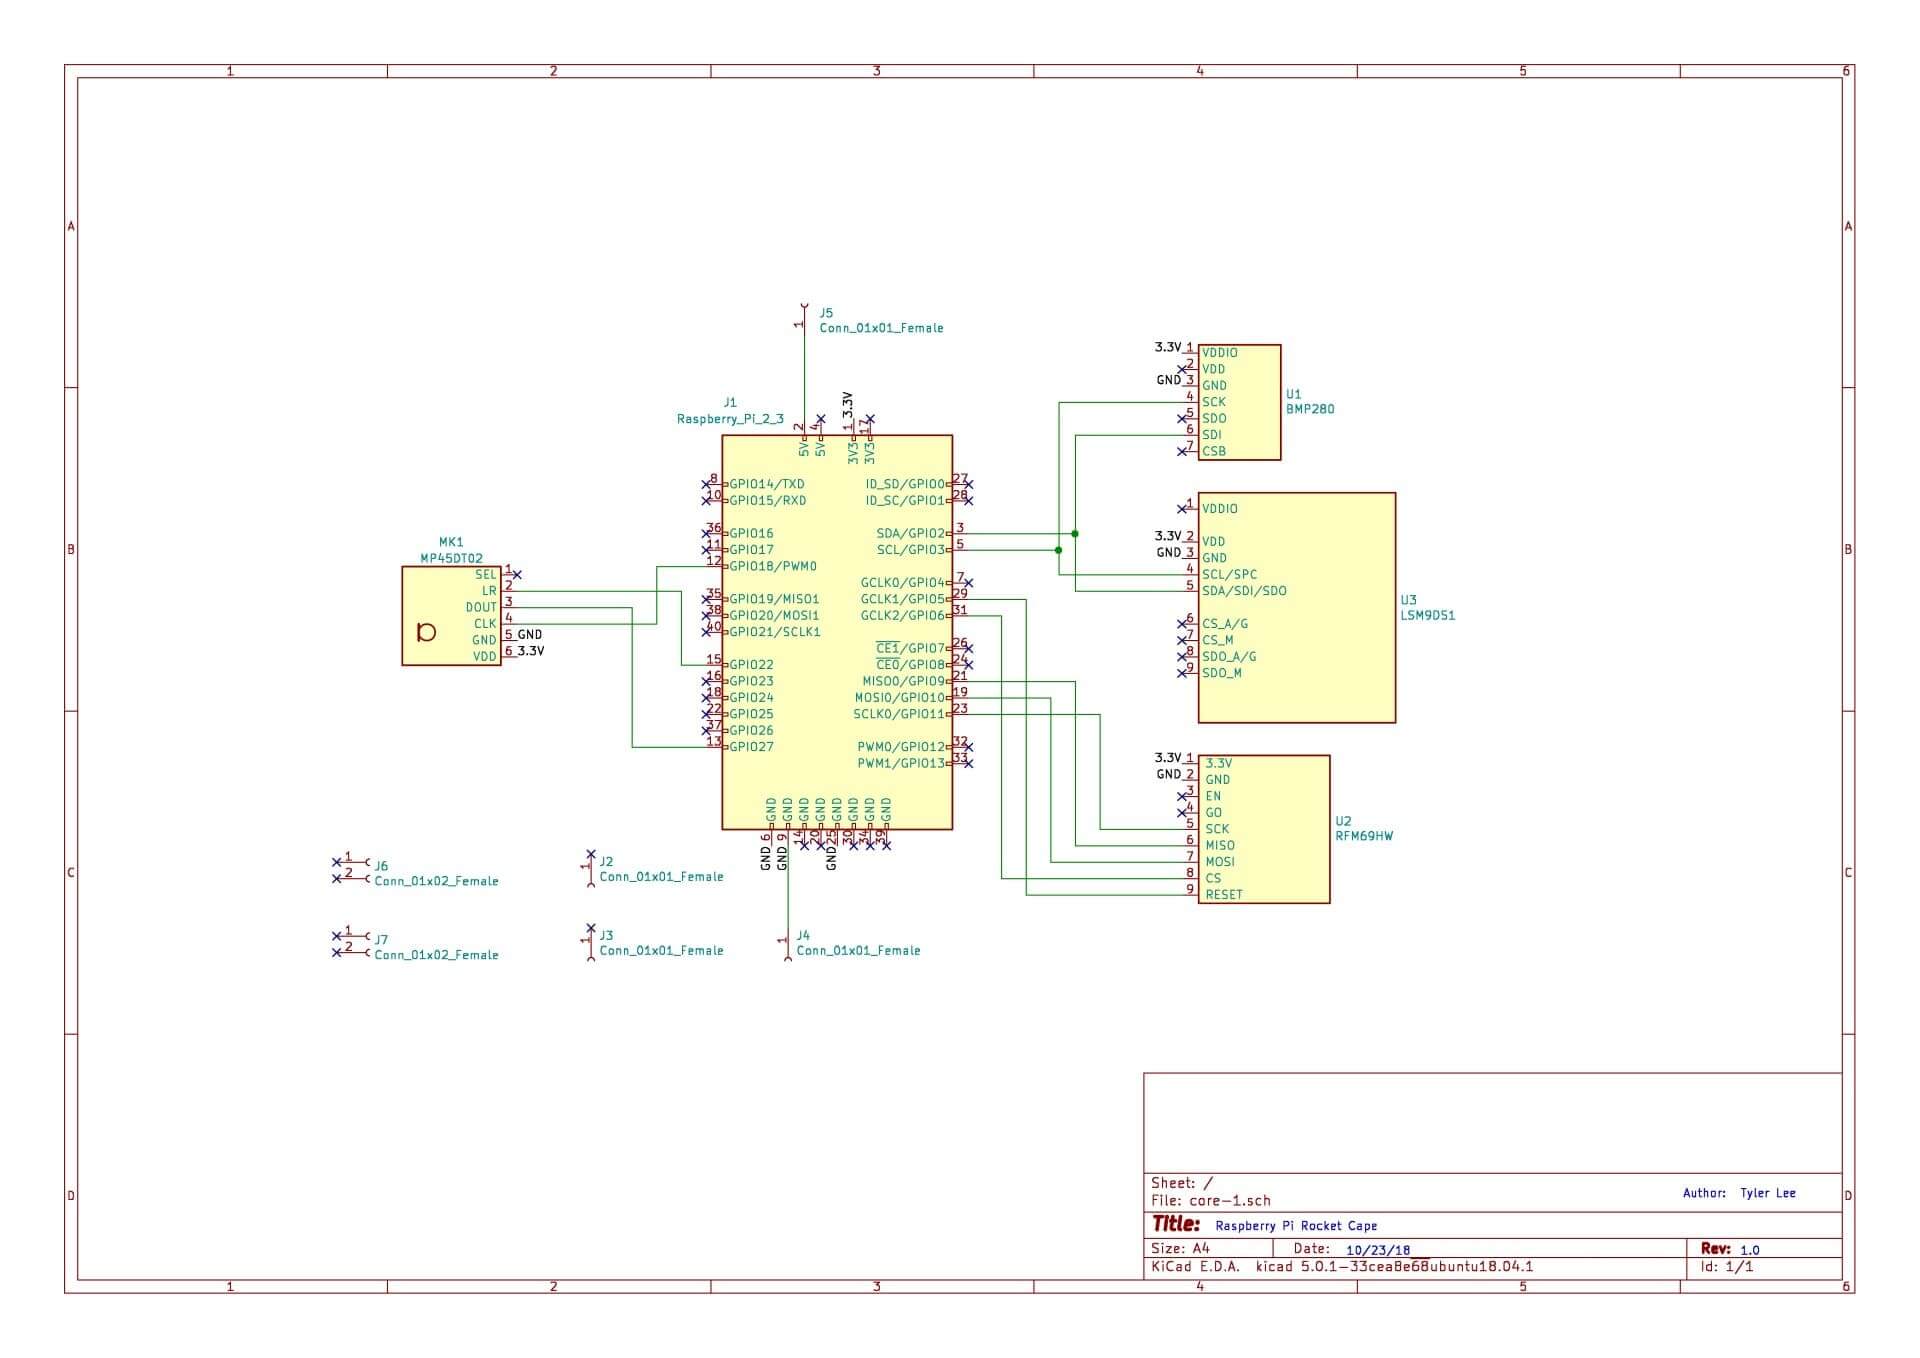The height and width of the screenshot is (1358, 1920).
Task: Select the MISO0/GPIO9 pin label
Action: (903, 681)
